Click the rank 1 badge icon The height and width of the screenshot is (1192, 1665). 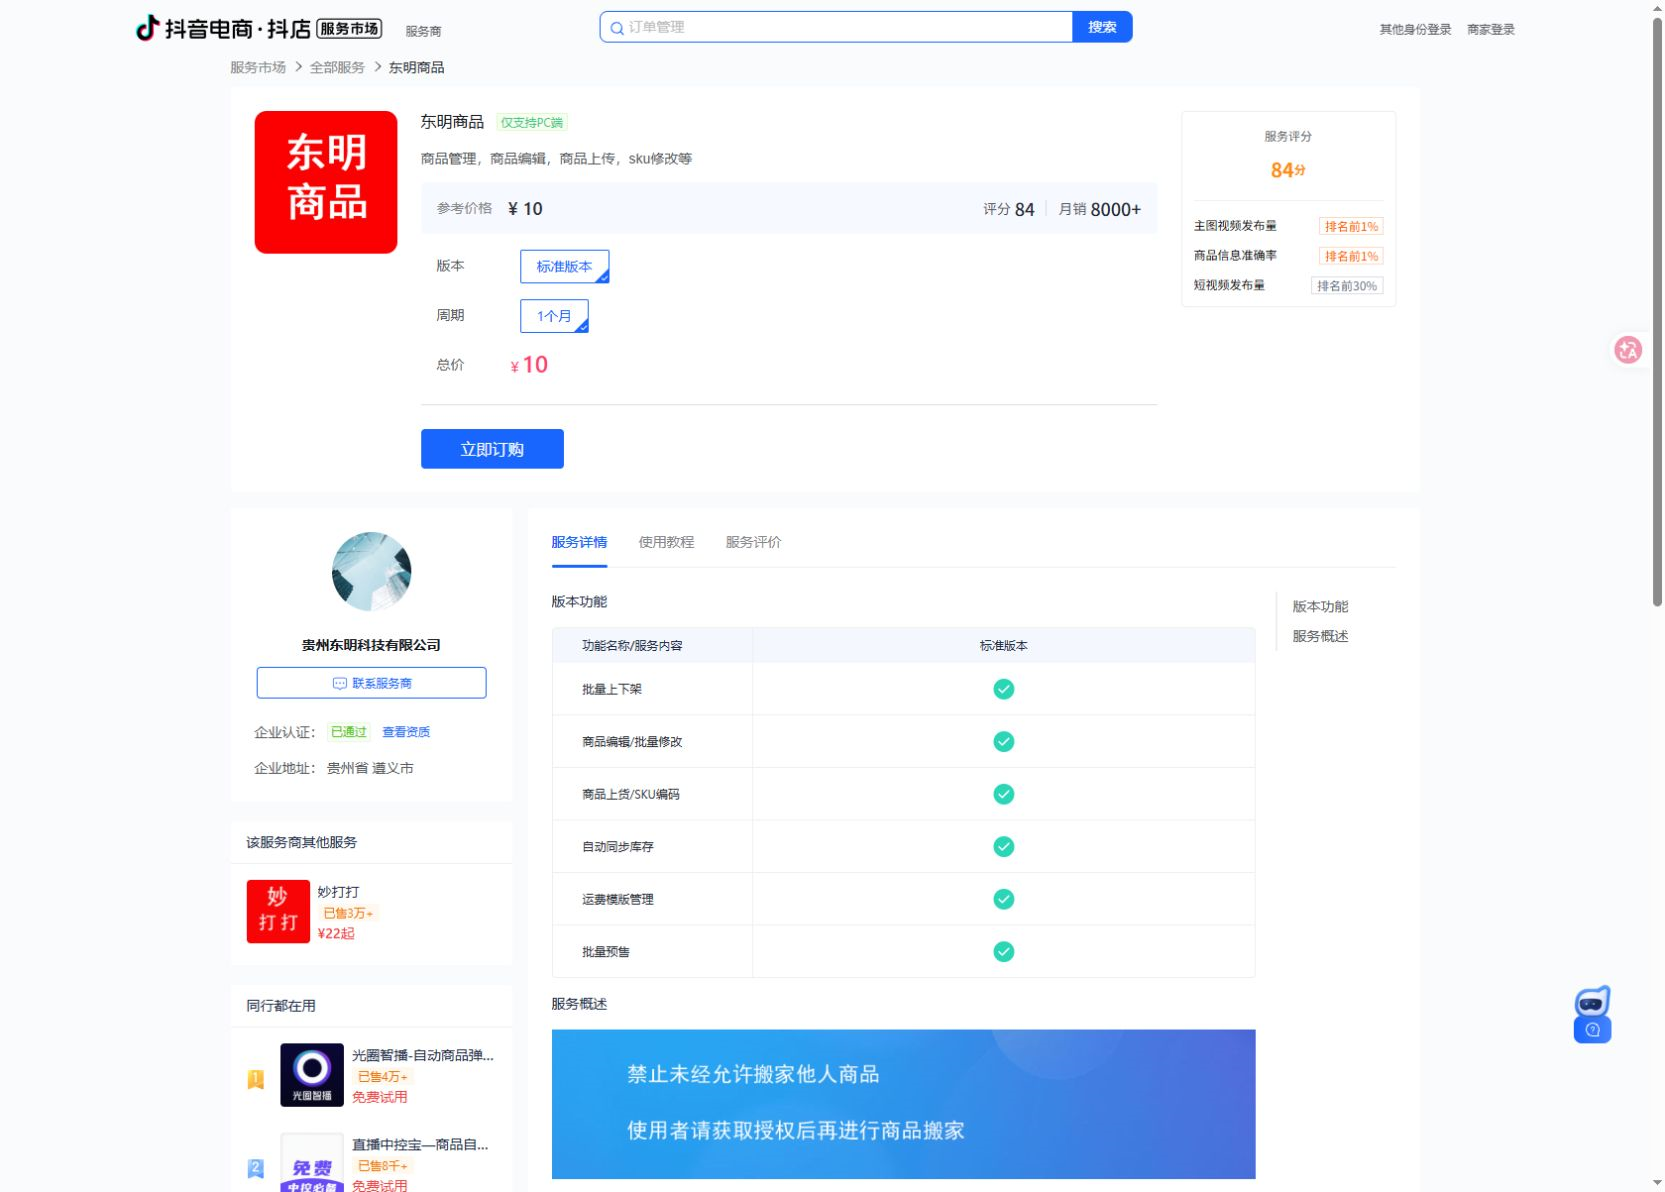[256, 1079]
